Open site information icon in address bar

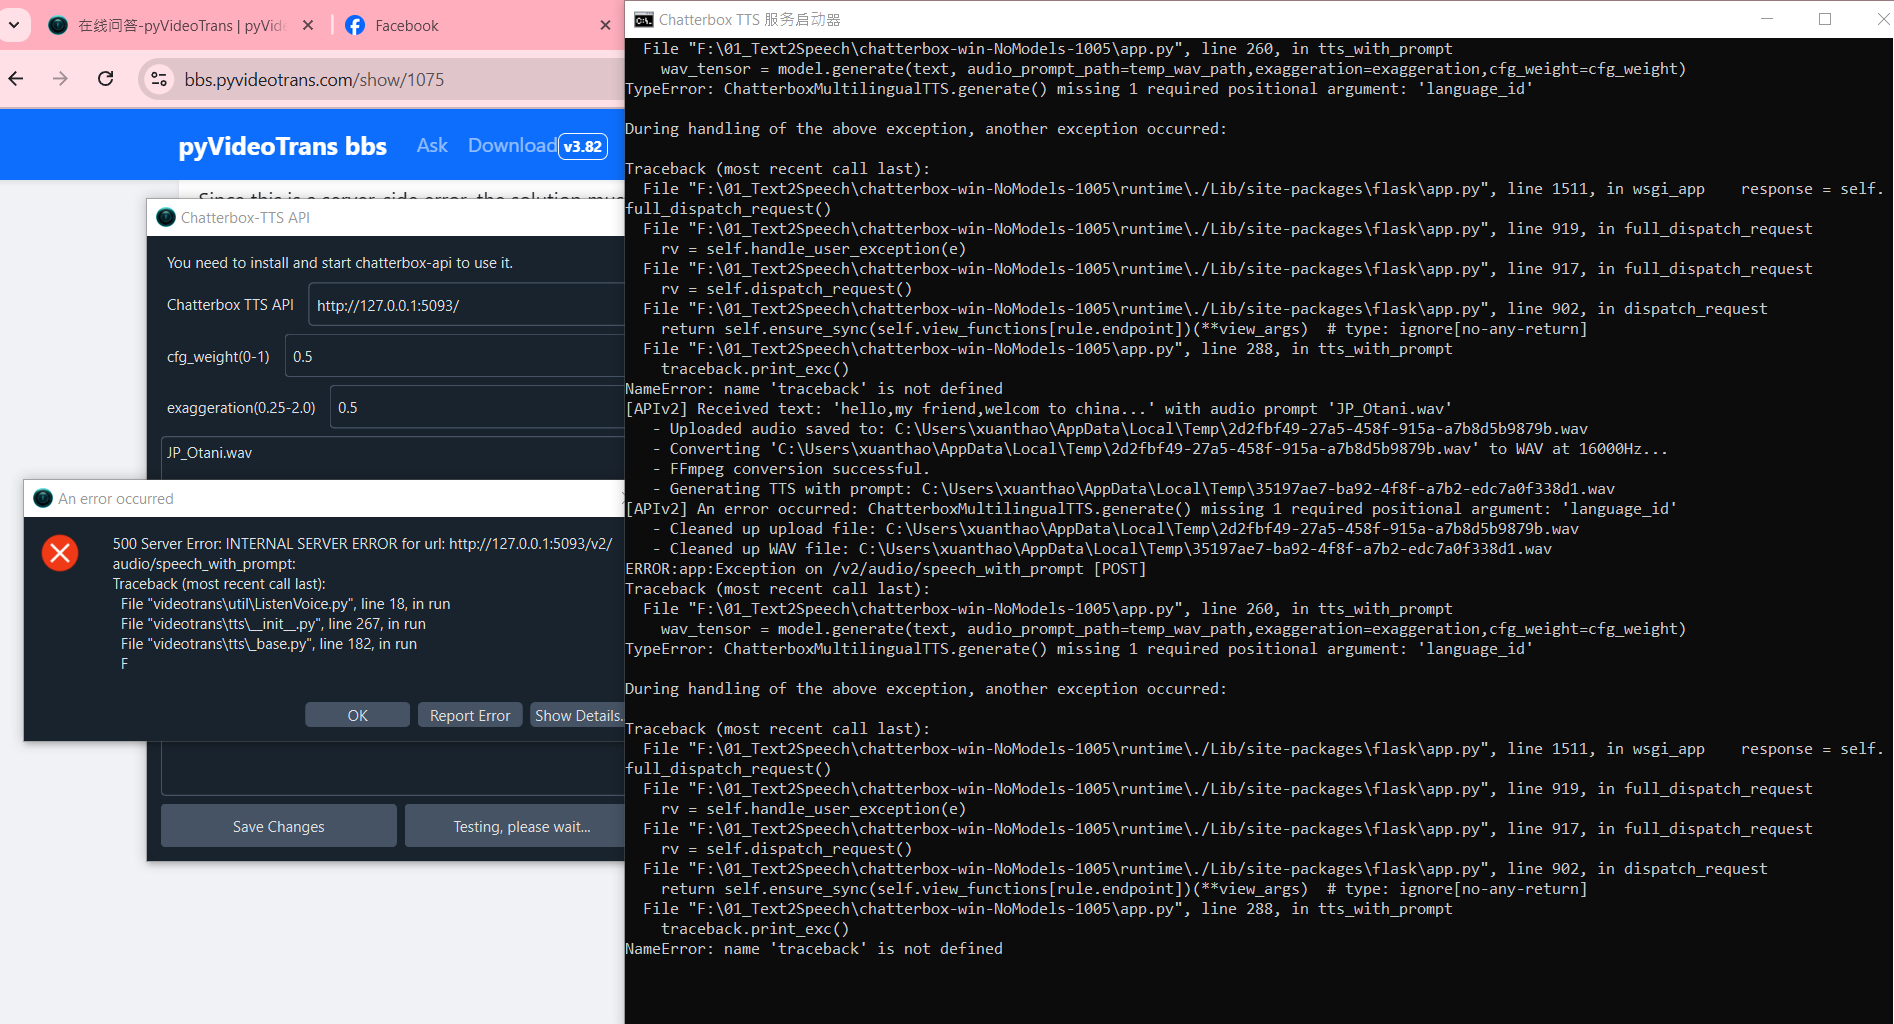(x=159, y=79)
